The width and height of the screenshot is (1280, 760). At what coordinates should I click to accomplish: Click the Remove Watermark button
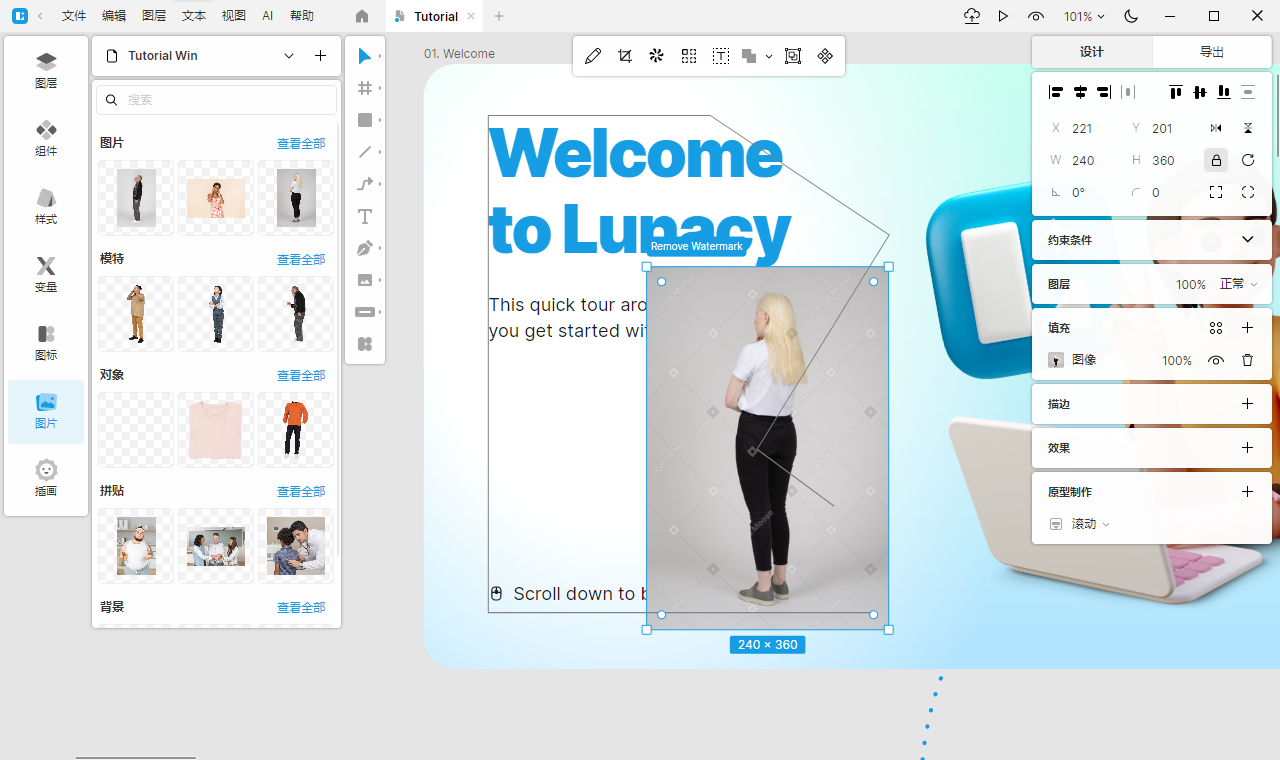(697, 246)
